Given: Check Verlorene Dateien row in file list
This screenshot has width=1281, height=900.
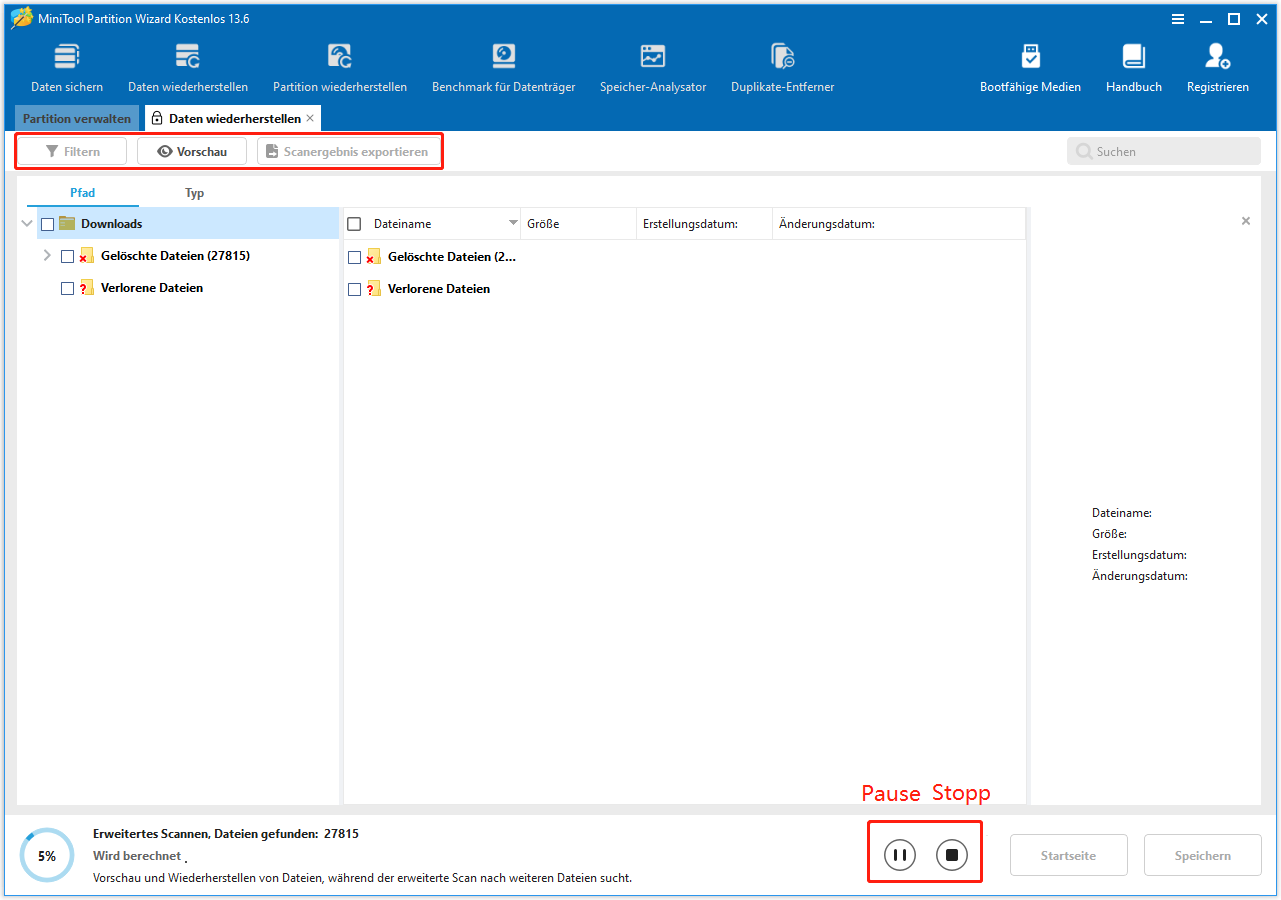Looking at the screenshot, I should pyautogui.click(x=354, y=289).
